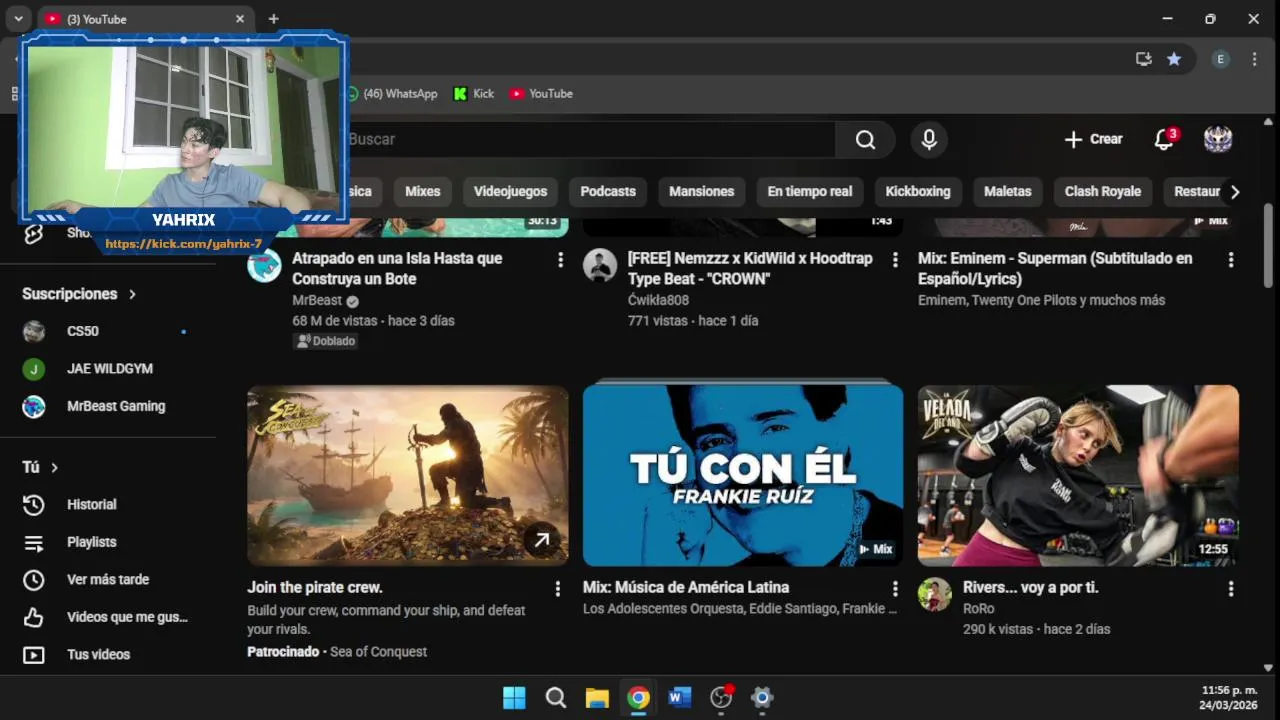Viewport: 1280px width, 720px height.
Task: Click the ad's external link arrow icon
Action: [541, 541]
